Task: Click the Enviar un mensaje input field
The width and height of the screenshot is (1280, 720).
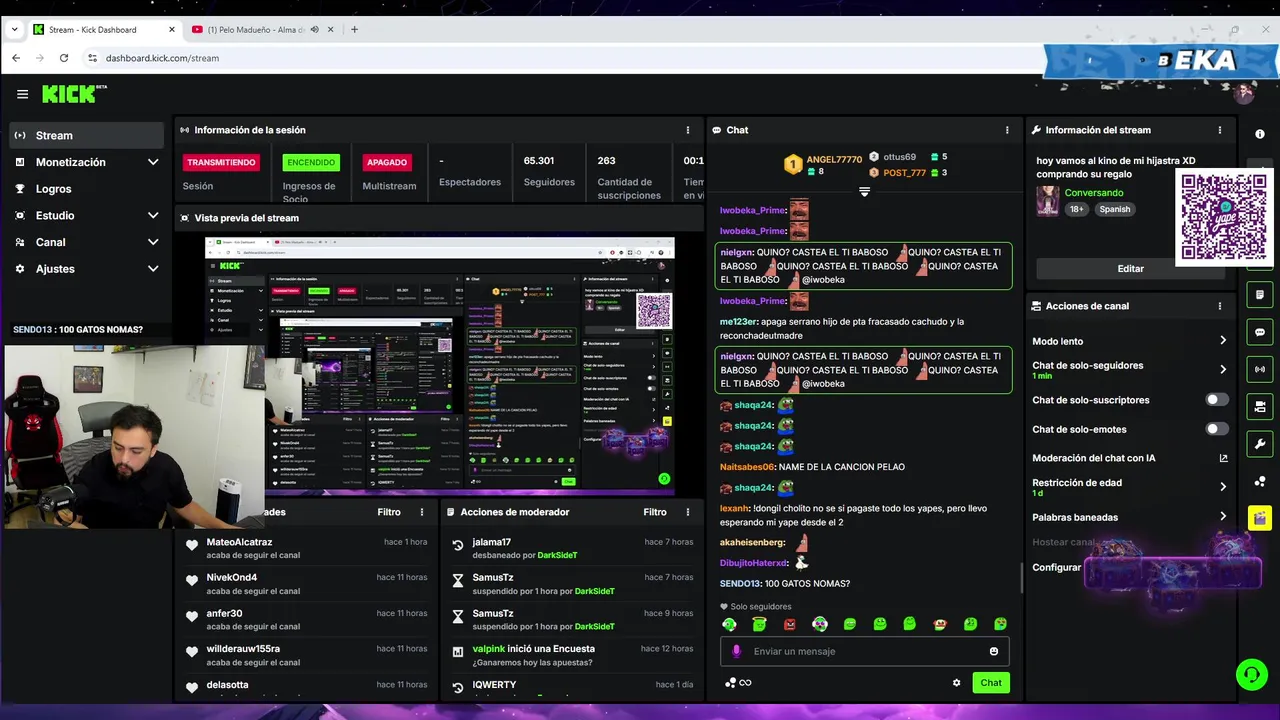Action: (865, 651)
